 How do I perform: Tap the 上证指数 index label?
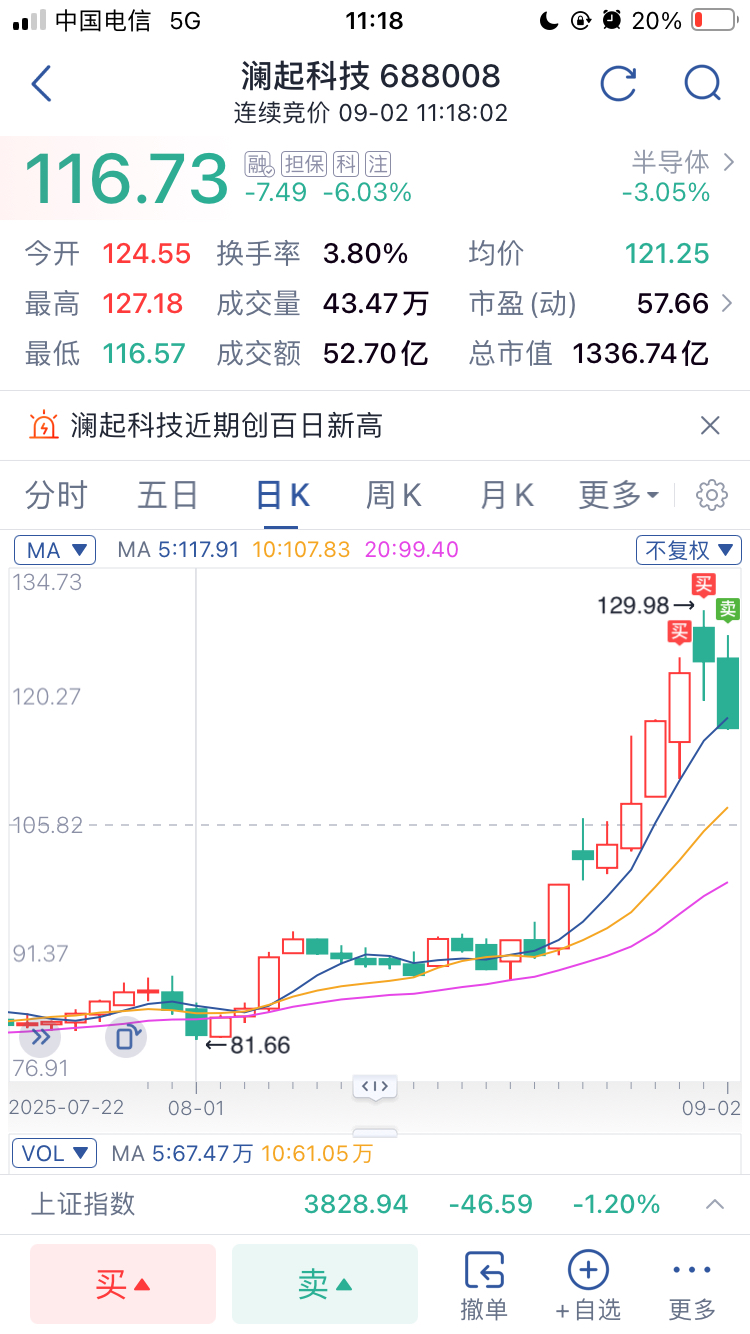83,1204
